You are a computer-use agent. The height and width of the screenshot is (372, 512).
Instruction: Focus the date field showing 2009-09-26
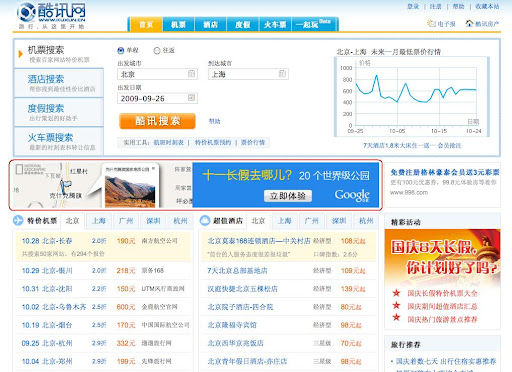coord(157,98)
